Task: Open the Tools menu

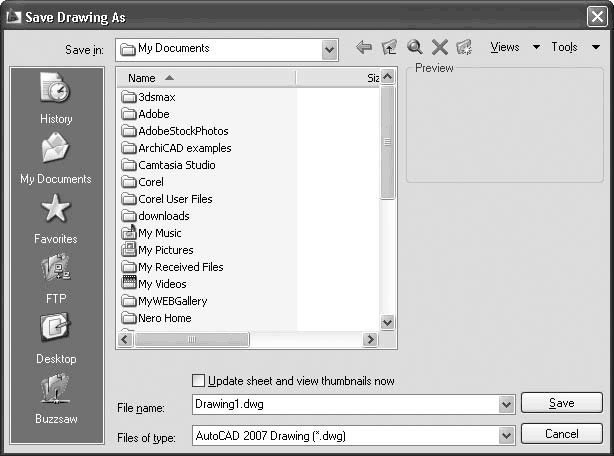Action: [x=565, y=48]
